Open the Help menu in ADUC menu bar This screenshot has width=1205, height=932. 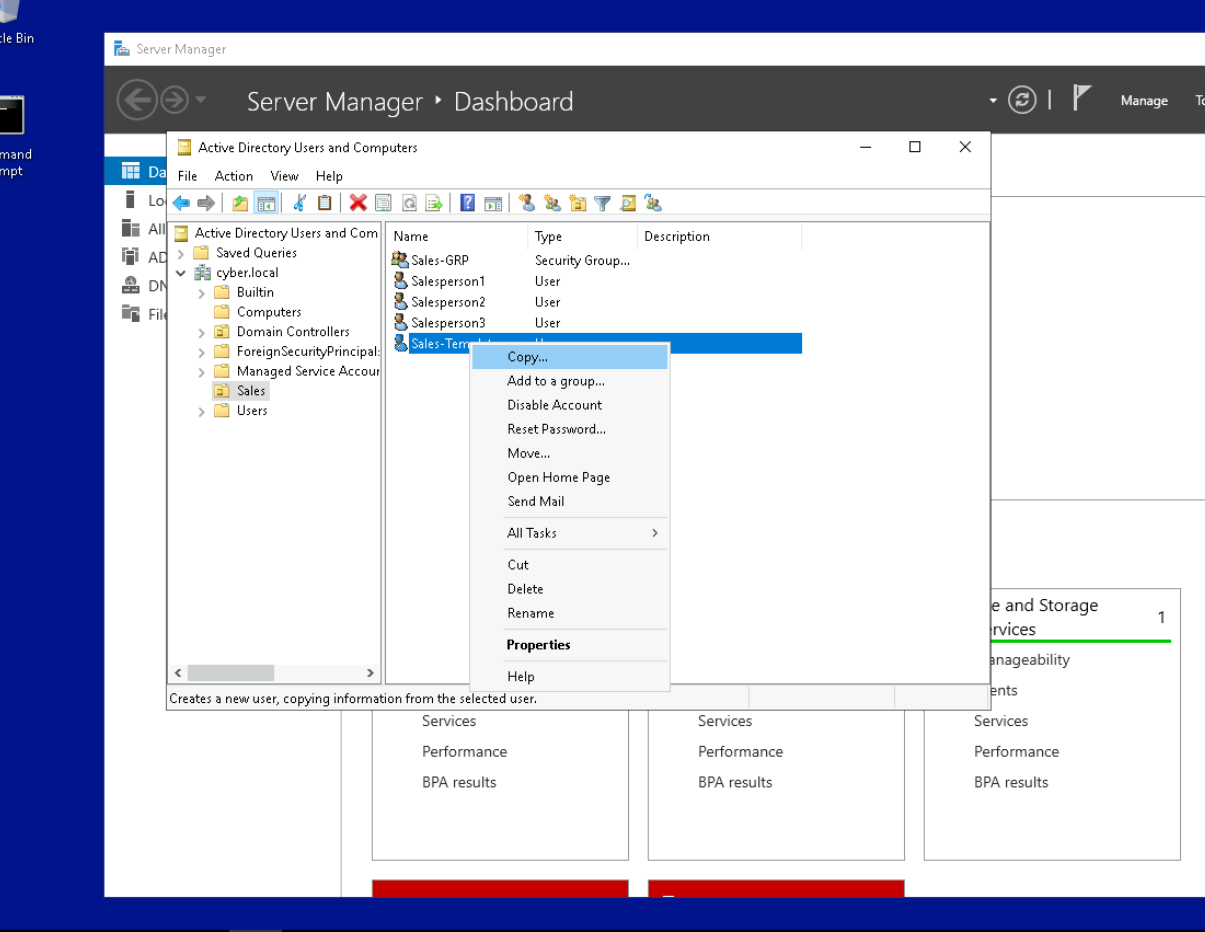(x=329, y=176)
